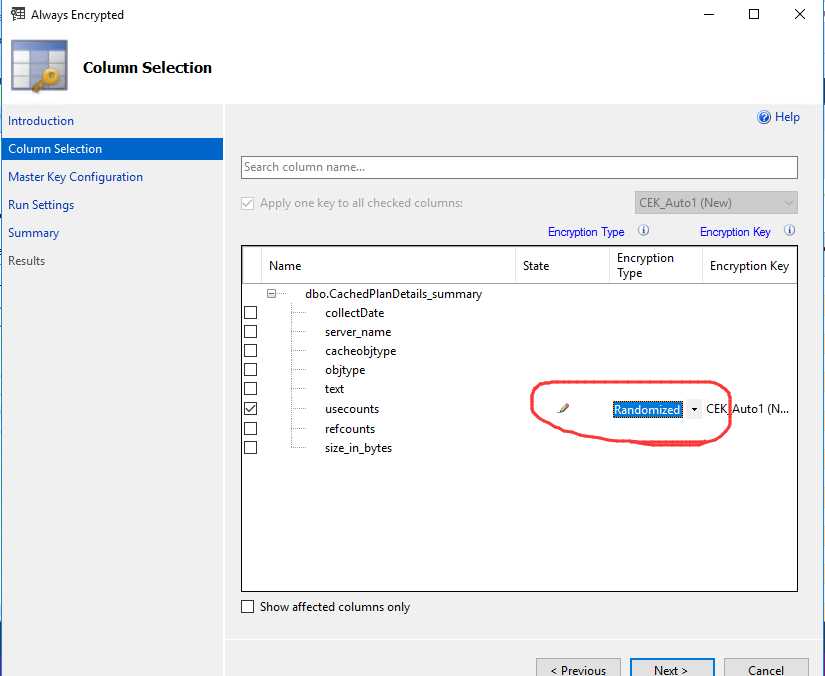Select the size_in_bytes row name
Image resolution: width=825 pixels, height=676 pixels.
click(358, 448)
